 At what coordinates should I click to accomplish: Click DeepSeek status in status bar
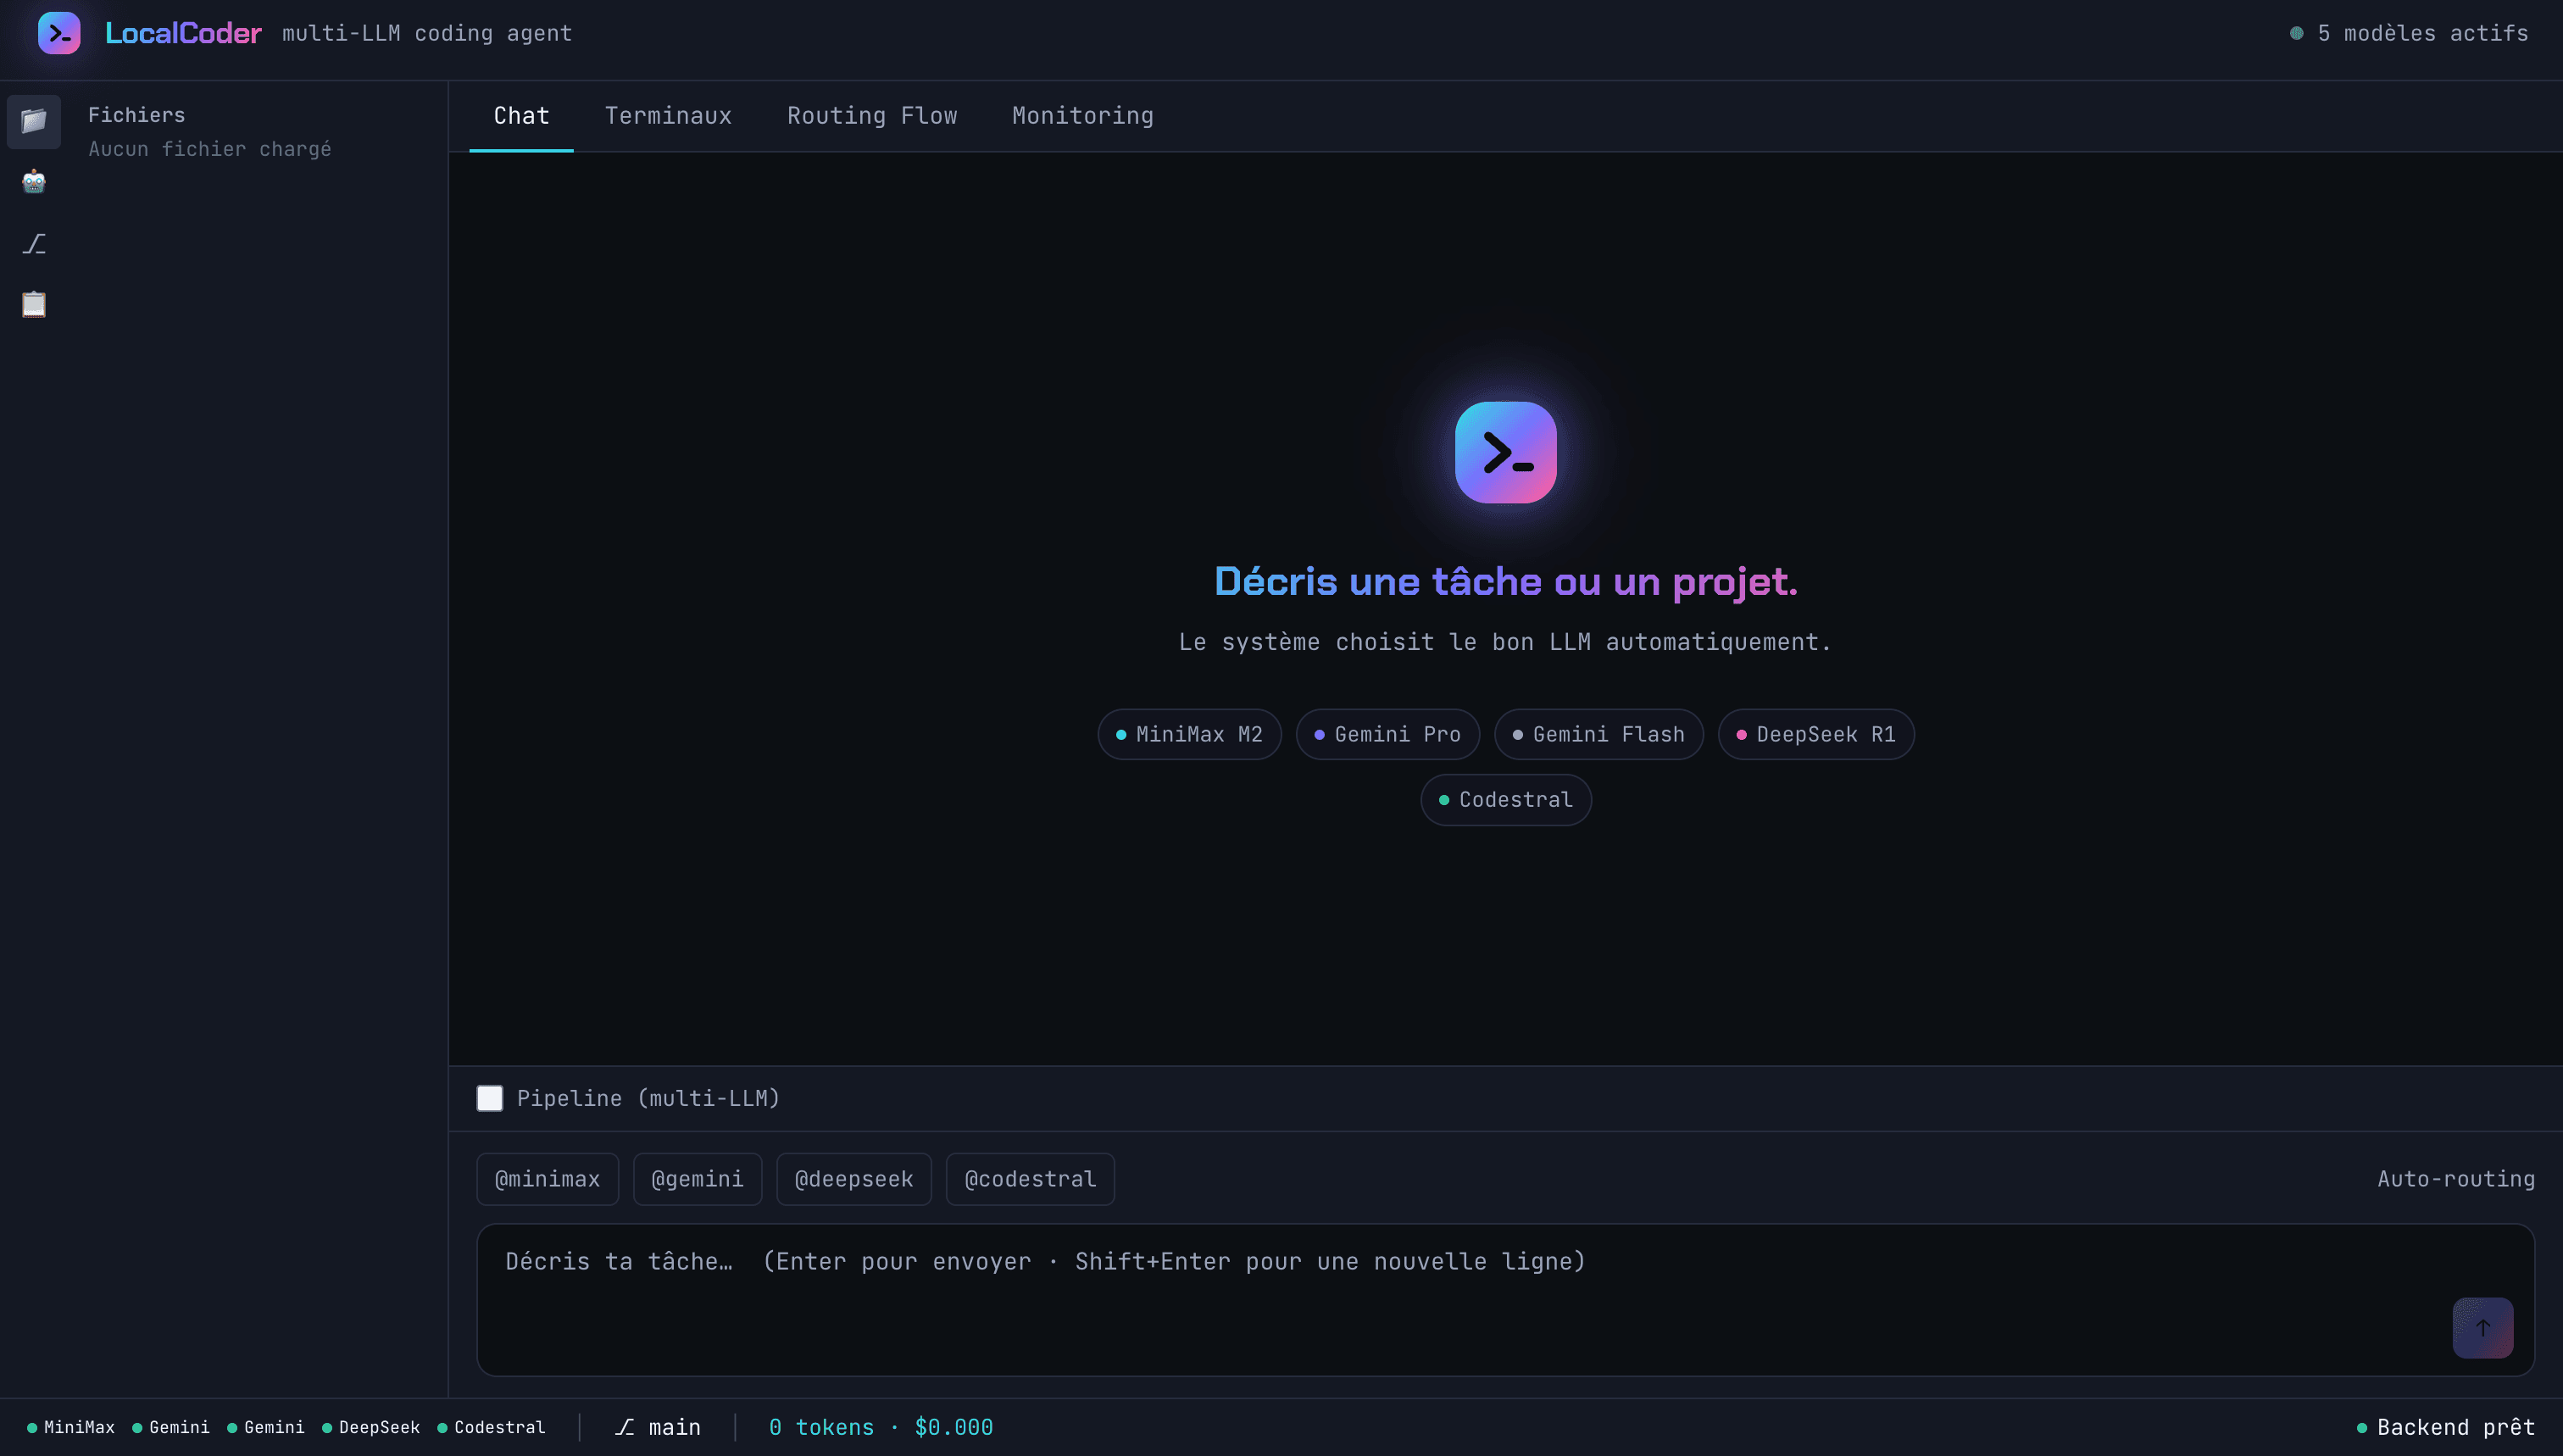coord(371,1427)
